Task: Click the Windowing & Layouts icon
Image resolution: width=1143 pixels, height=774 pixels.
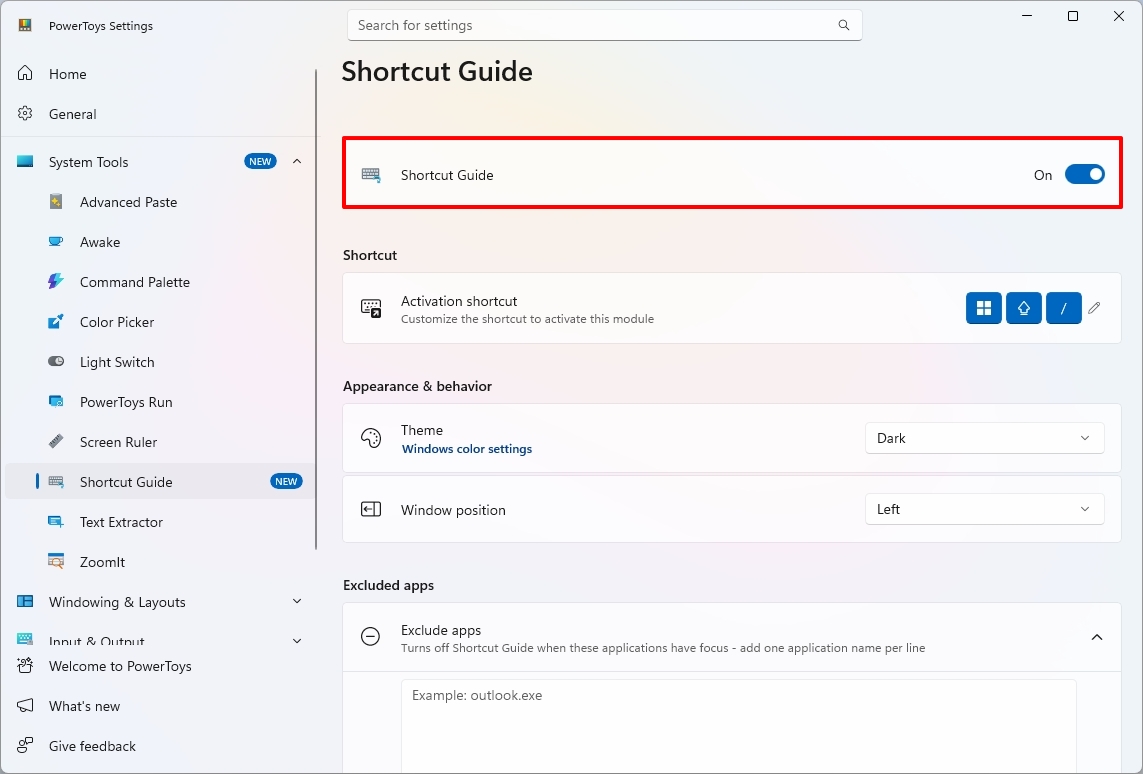Action: pos(26,602)
